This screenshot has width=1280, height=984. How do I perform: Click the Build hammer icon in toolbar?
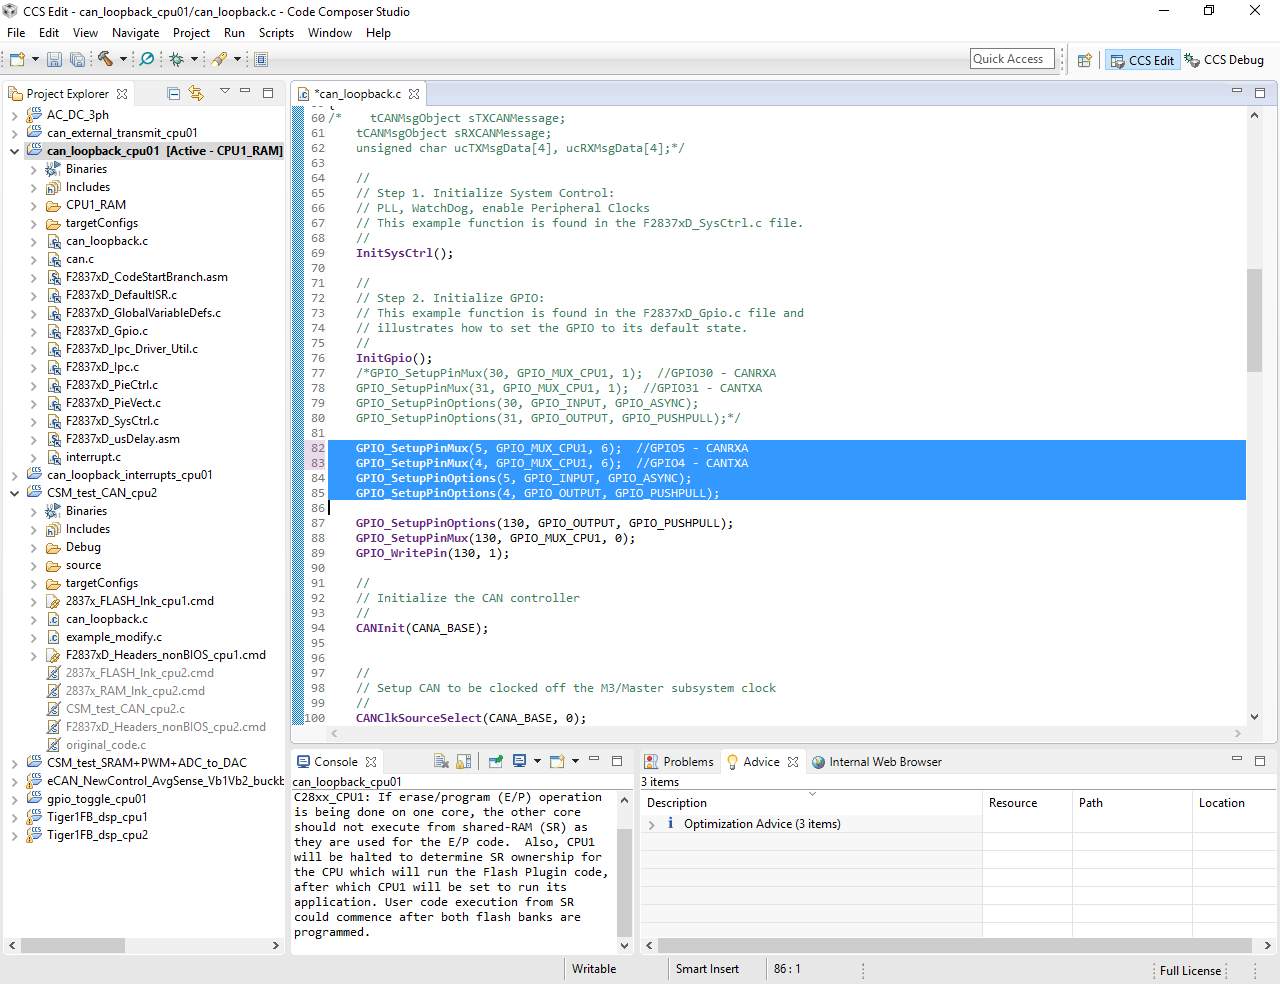pos(105,59)
